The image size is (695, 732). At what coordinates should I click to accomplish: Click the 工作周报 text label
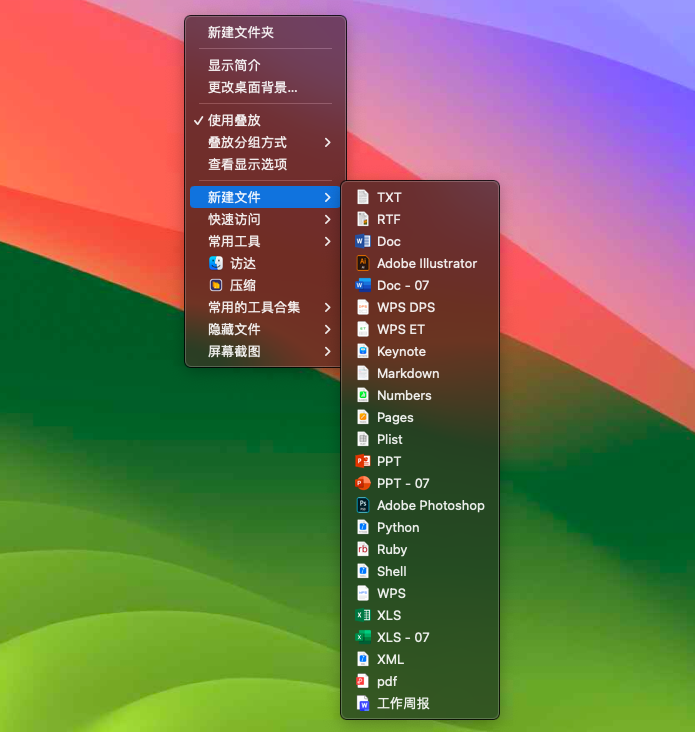click(x=403, y=703)
